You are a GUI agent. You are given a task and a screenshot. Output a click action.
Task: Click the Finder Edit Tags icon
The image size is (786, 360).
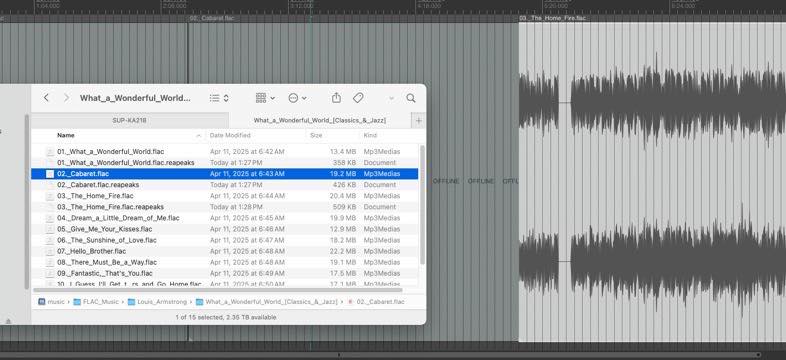358,98
